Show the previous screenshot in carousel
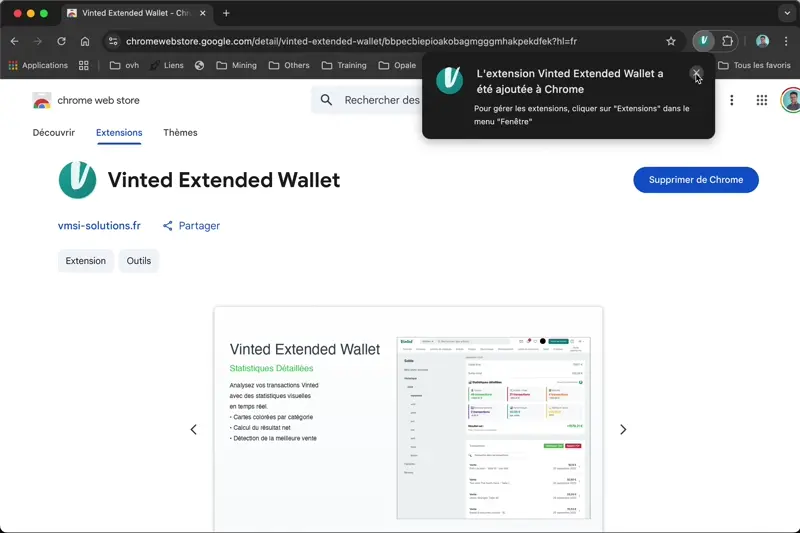The image size is (800, 533). click(193, 429)
